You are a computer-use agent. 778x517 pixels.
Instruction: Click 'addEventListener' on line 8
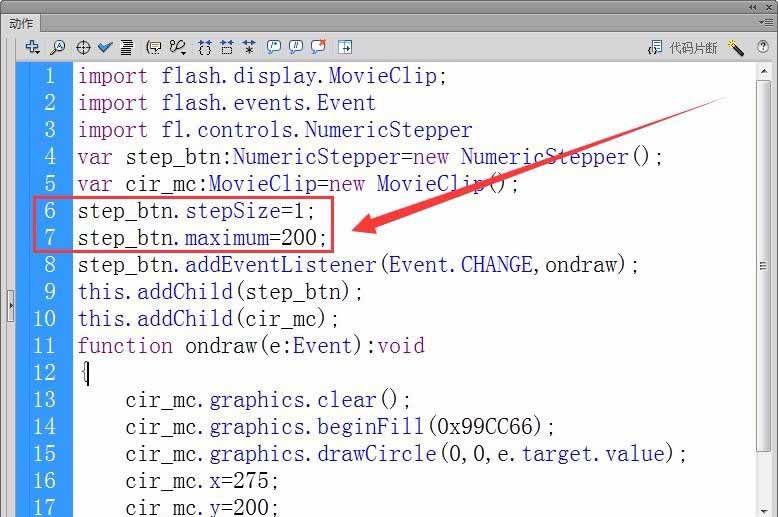click(x=281, y=264)
